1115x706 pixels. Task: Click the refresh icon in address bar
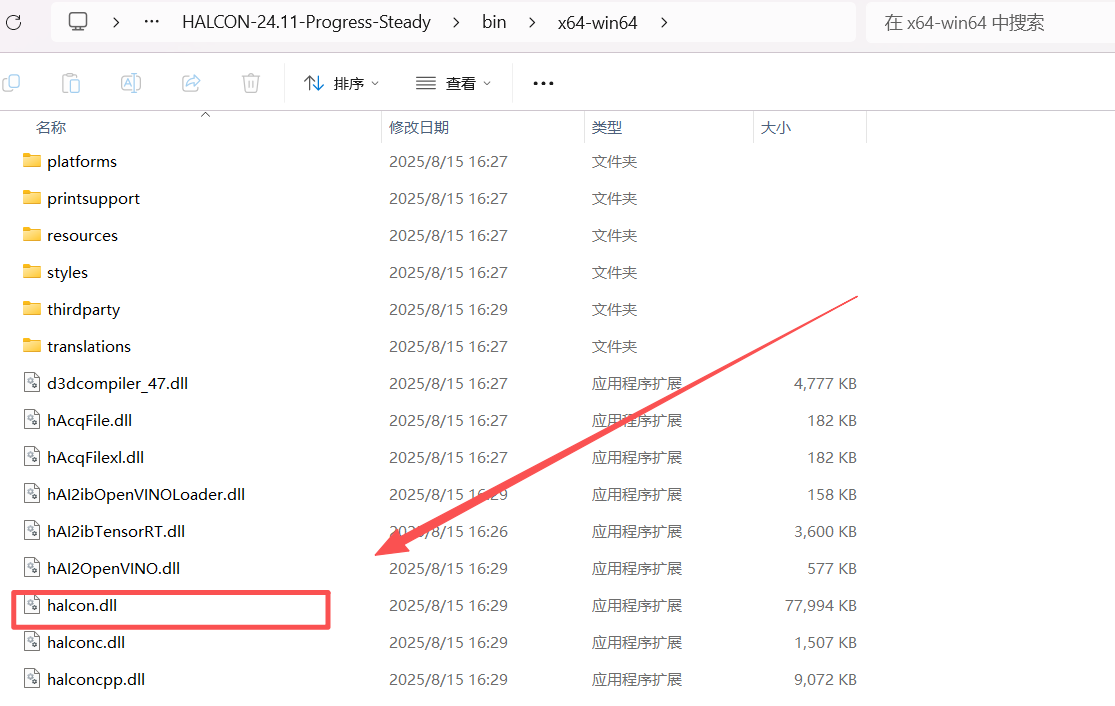(x=13, y=23)
